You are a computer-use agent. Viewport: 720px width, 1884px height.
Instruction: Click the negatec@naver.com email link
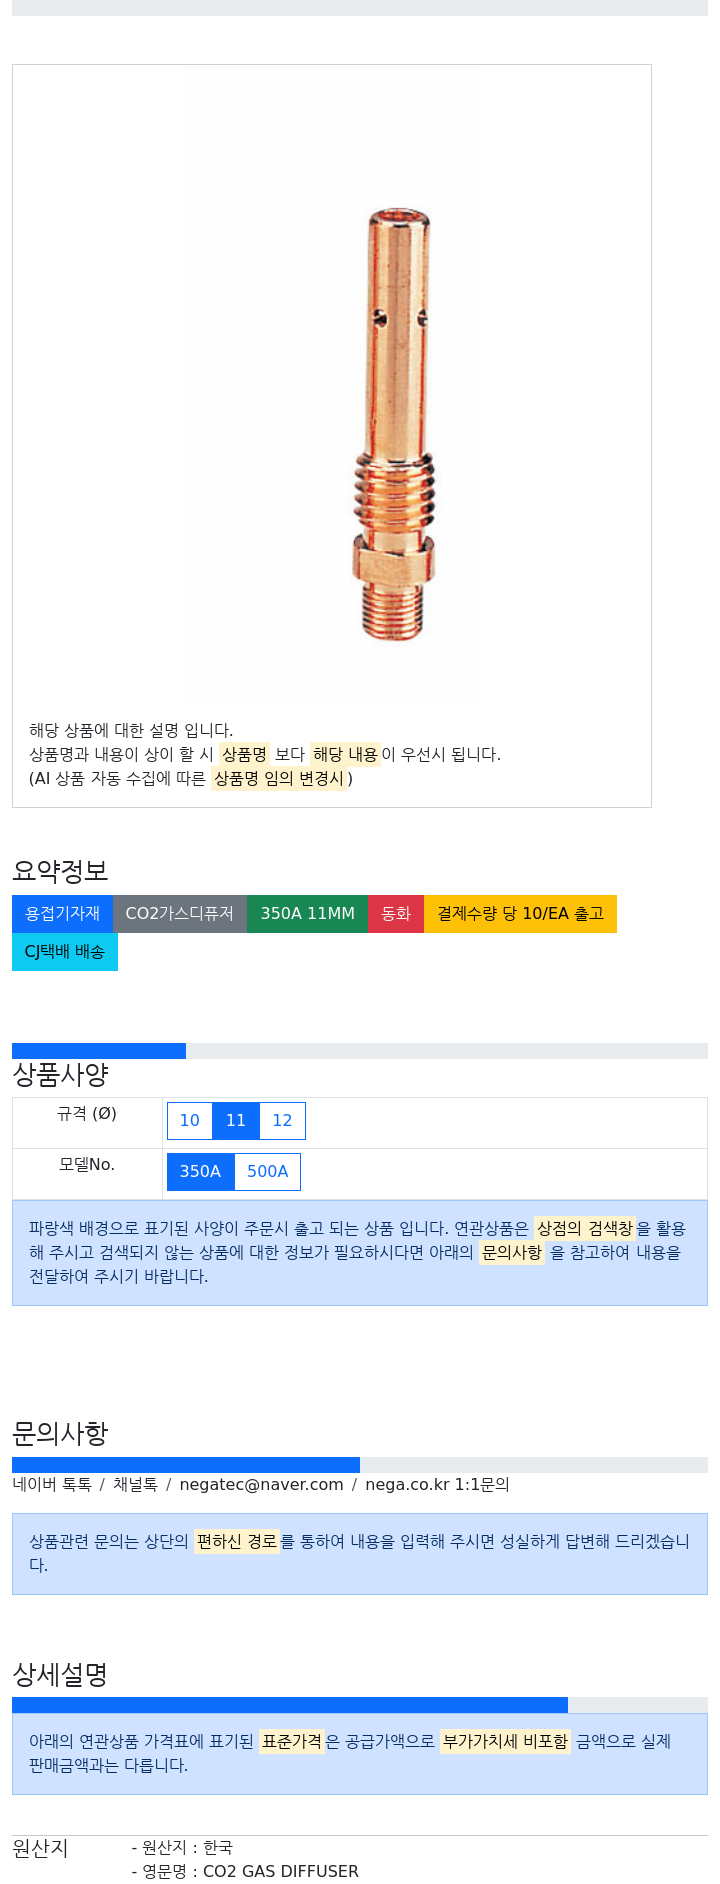[261, 1485]
